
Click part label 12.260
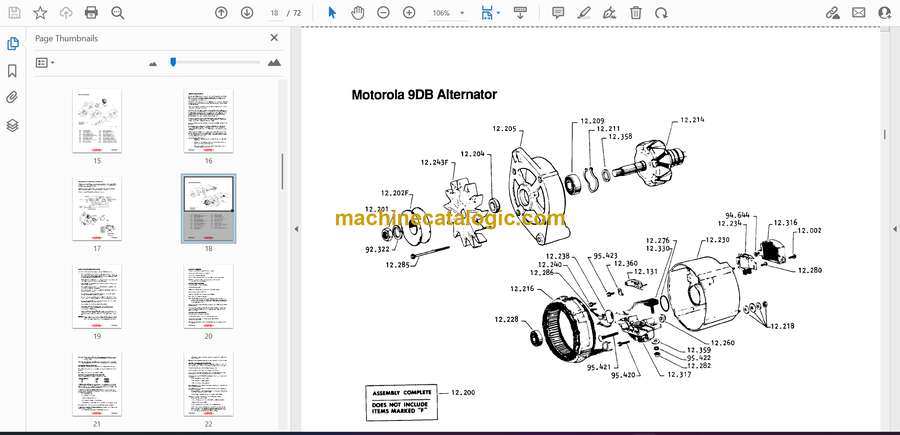pyautogui.click(x=722, y=343)
